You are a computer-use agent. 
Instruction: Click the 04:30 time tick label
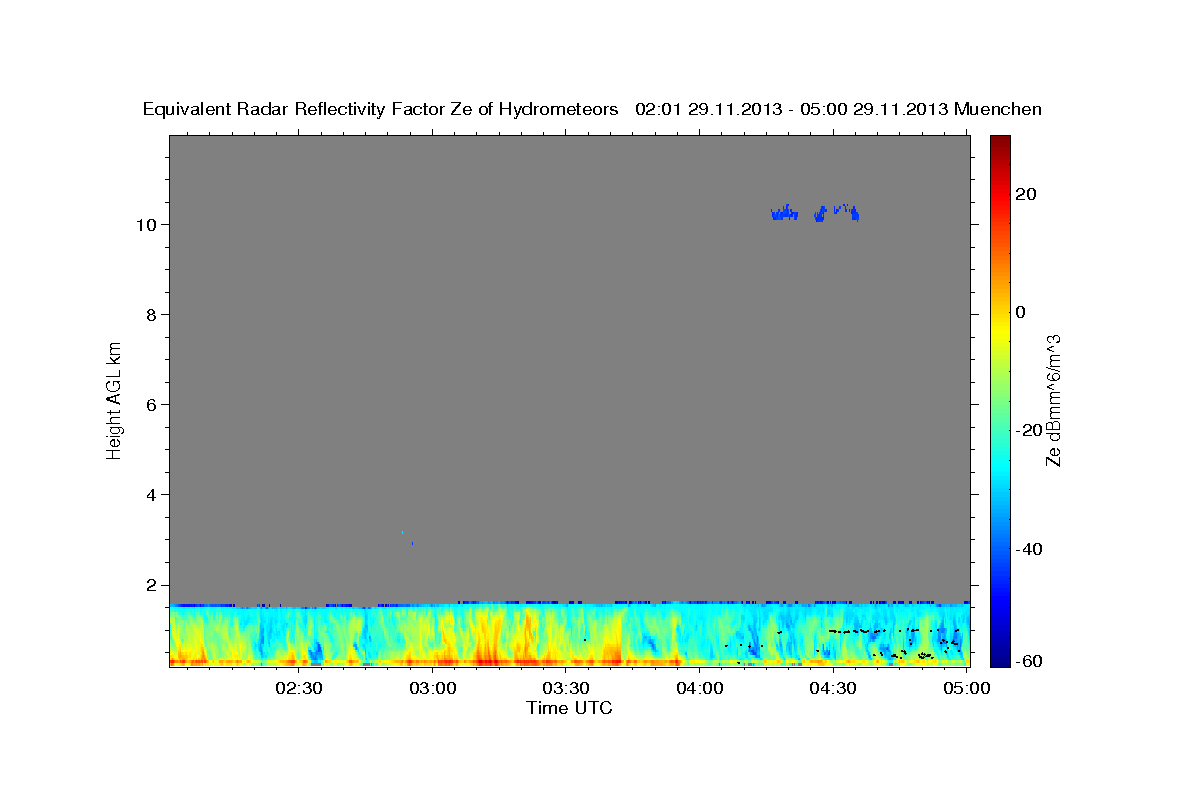(x=833, y=688)
